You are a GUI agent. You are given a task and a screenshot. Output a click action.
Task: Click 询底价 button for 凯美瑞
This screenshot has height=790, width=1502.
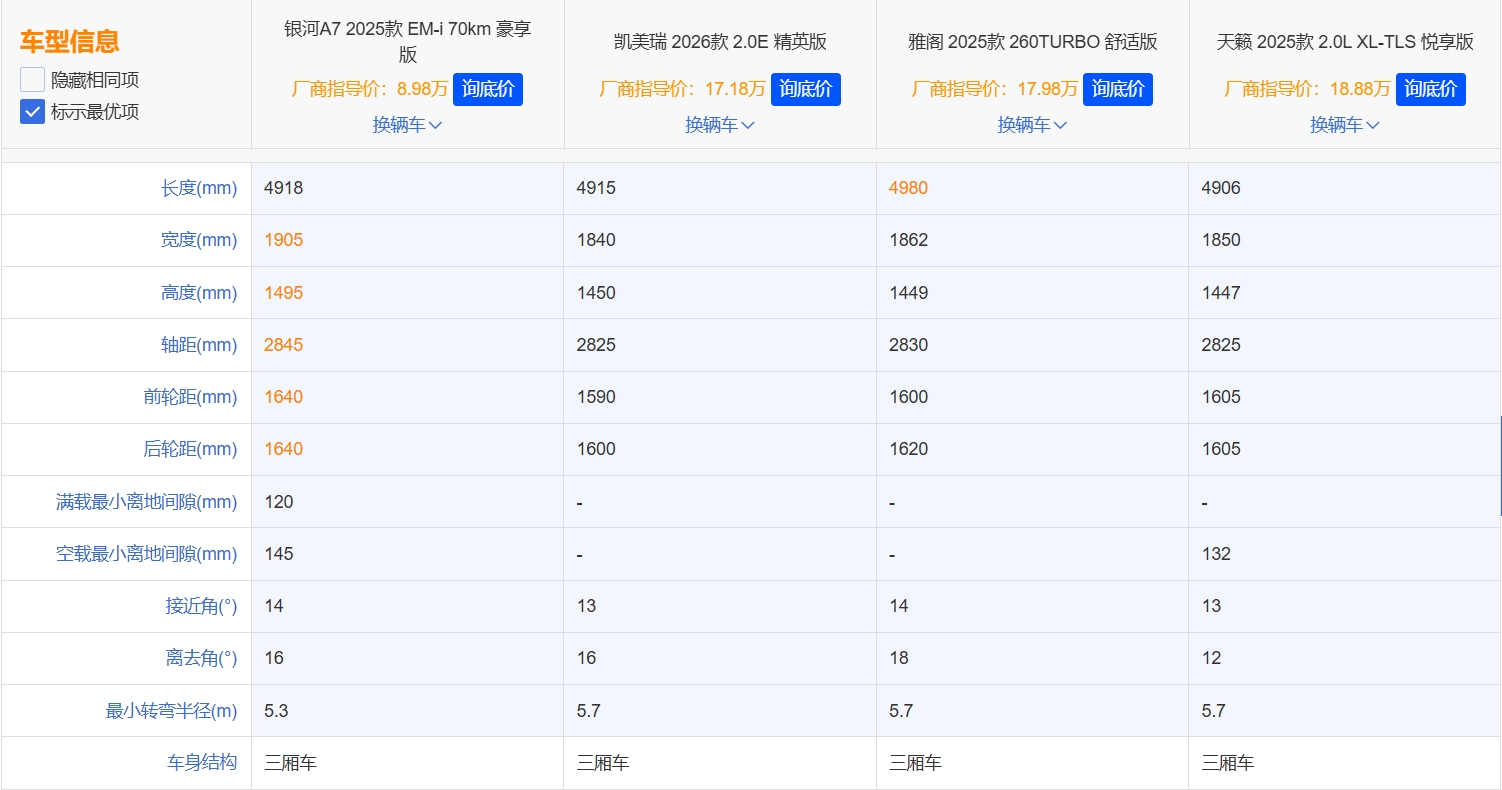pos(806,89)
